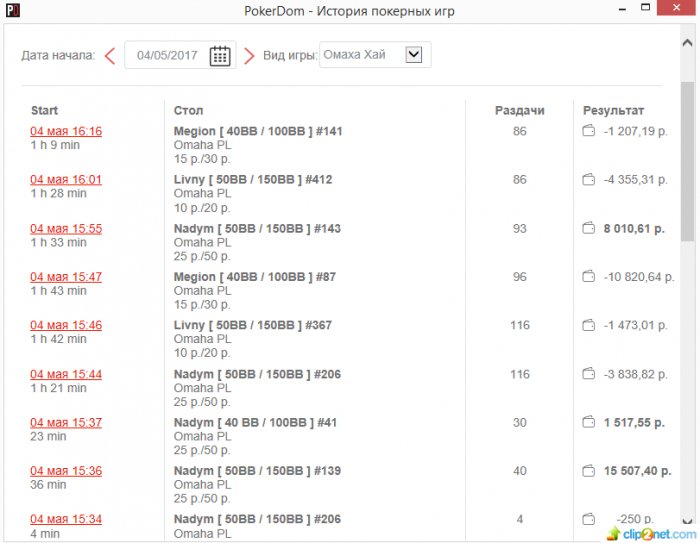The height and width of the screenshot is (543, 700).
Task: Click wallet icon next to 15 507,40 р.
Action: (x=589, y=471)
